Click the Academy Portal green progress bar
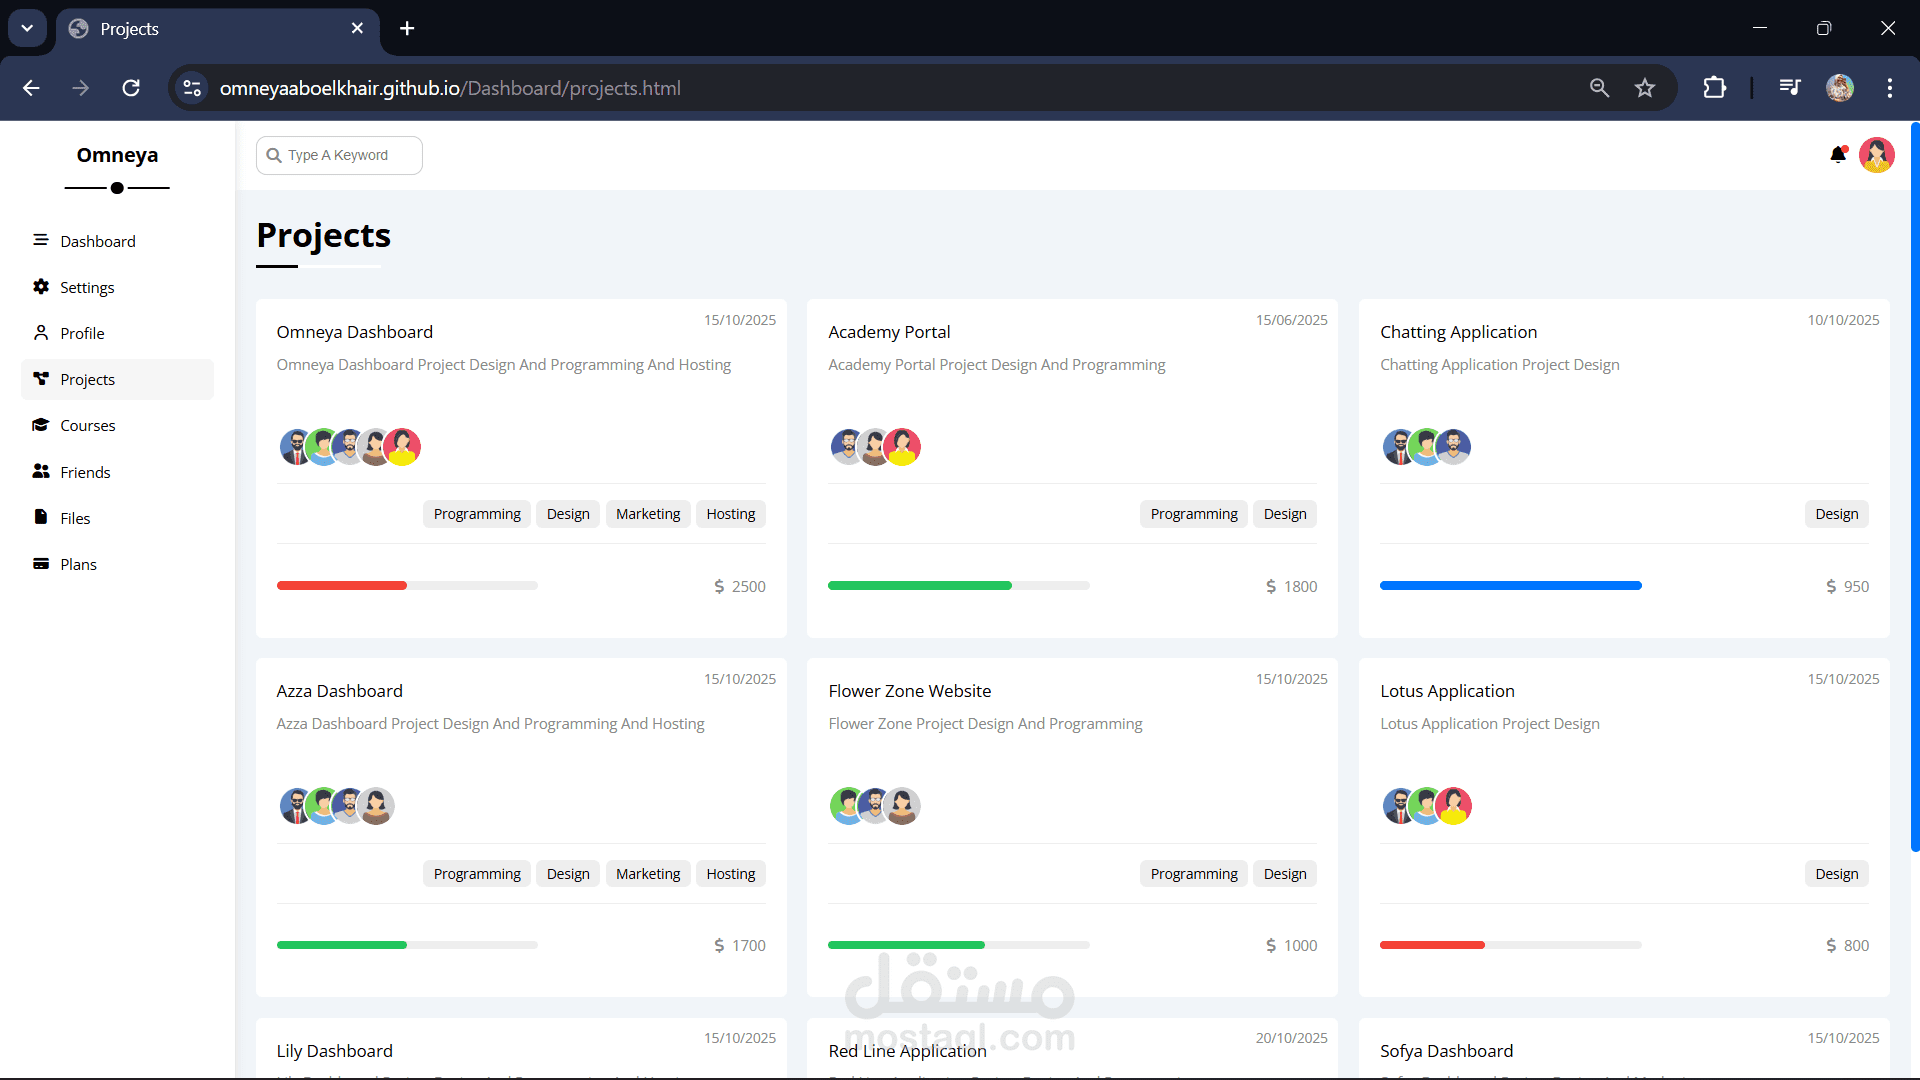 pos(919,586)
